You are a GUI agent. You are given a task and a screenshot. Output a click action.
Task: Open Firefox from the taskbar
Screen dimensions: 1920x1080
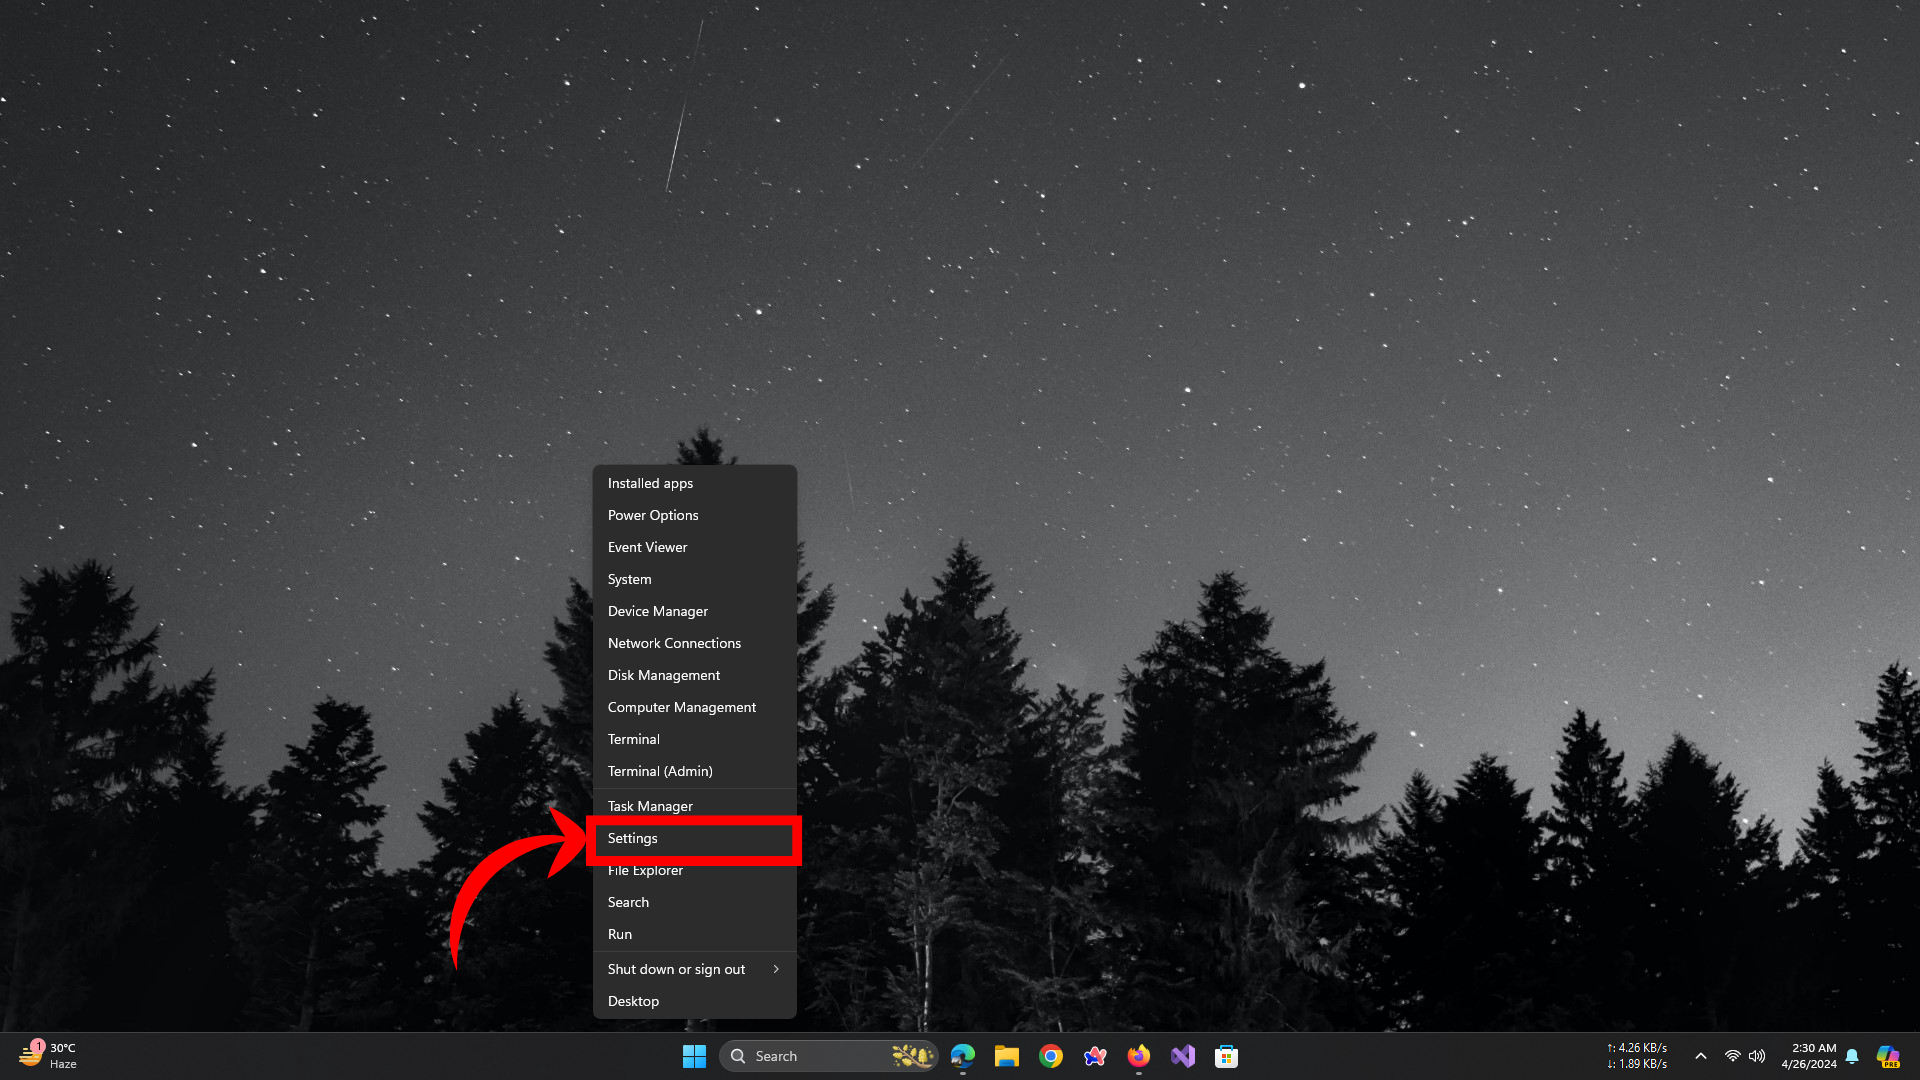click(1138, 1056)
